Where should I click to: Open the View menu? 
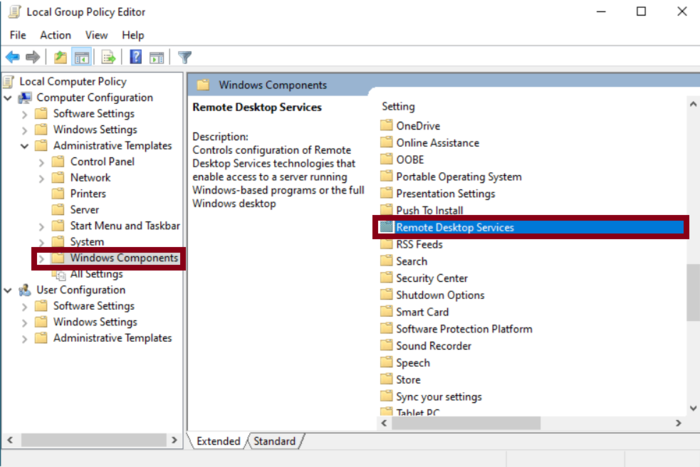pyautogui.click(x=96, y=35)
